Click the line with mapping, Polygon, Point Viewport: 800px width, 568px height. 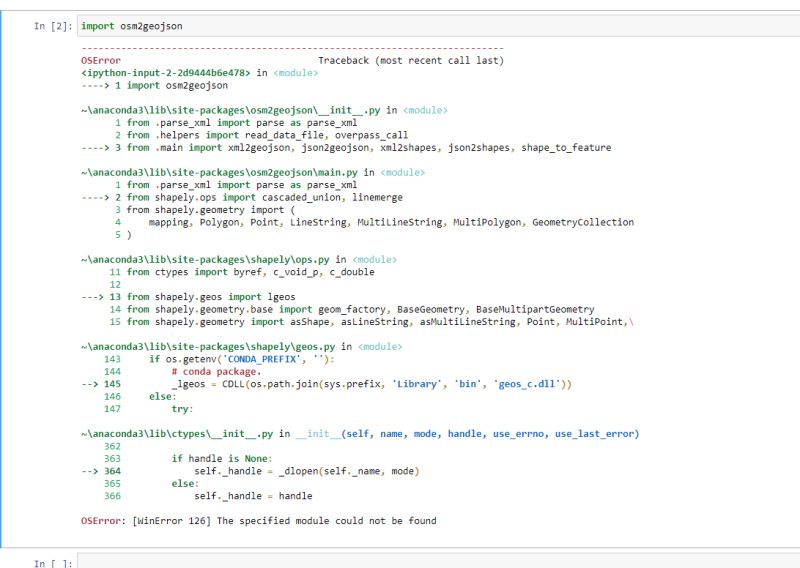[x=374, y=223]
